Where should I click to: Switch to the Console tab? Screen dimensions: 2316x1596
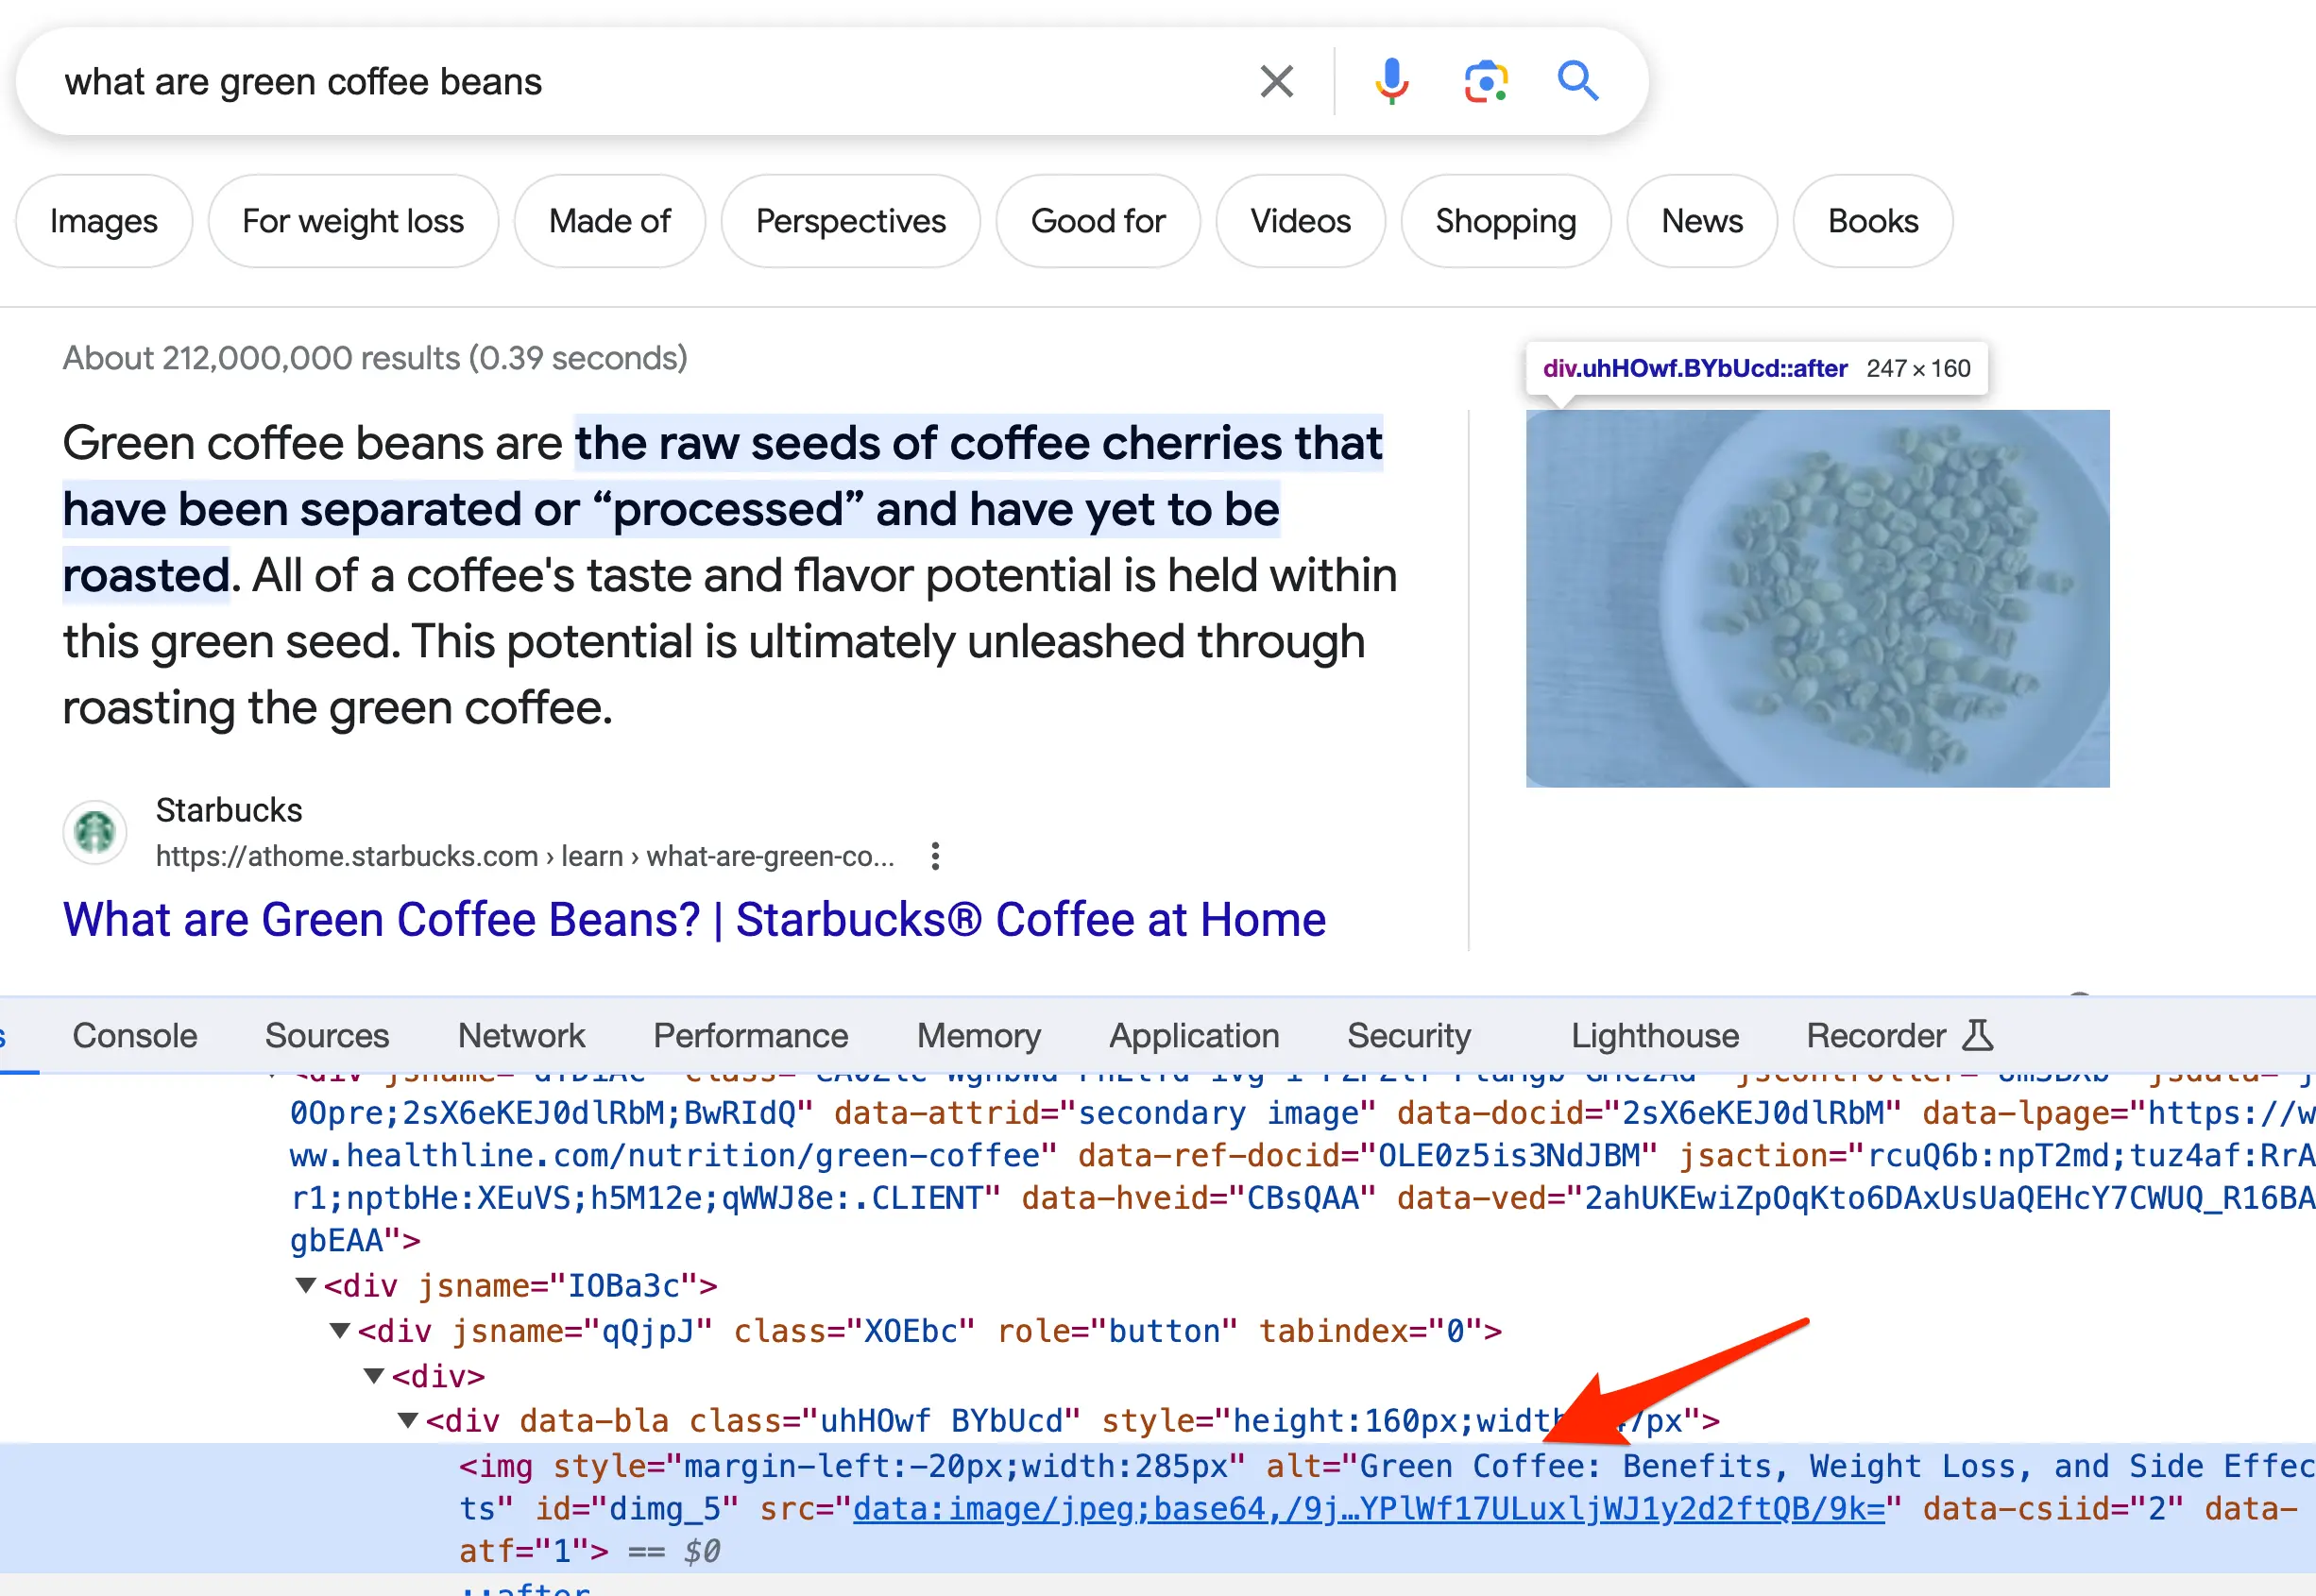pos(134,1035)
